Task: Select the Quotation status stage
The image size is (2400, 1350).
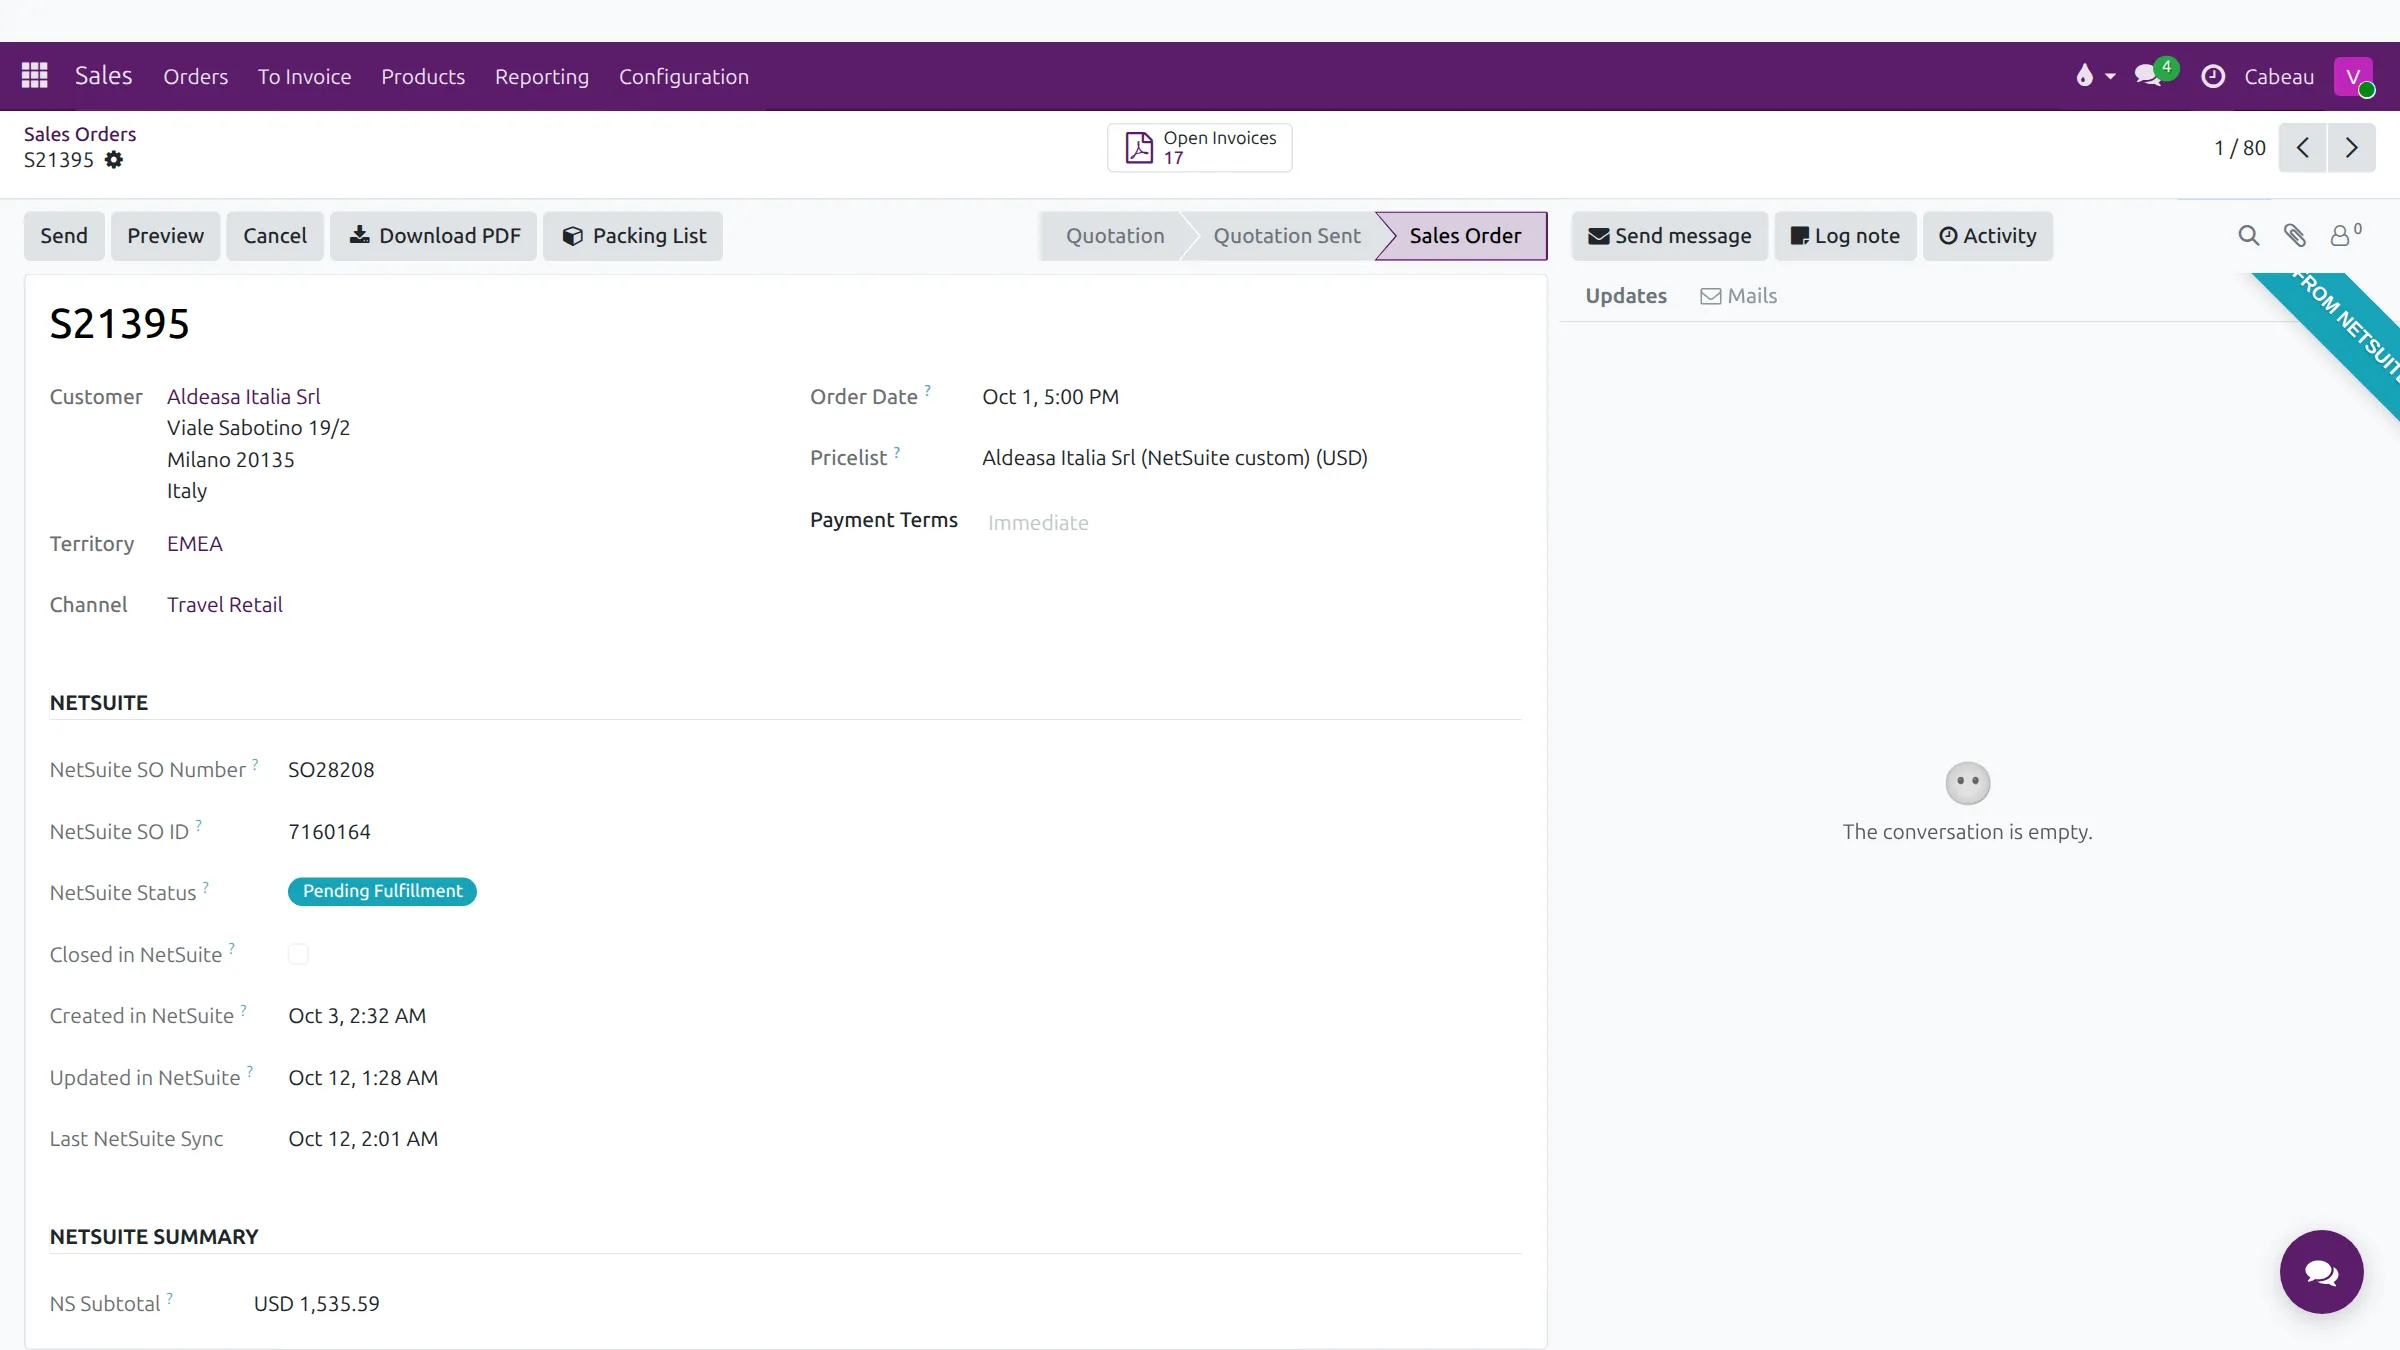Action: [1115, 236]
